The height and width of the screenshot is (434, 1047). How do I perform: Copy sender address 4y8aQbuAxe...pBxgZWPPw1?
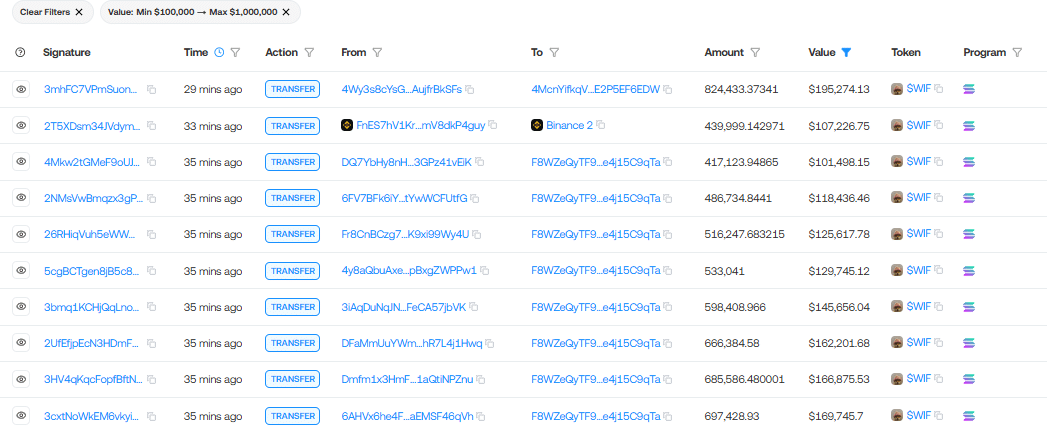[485, 270]
